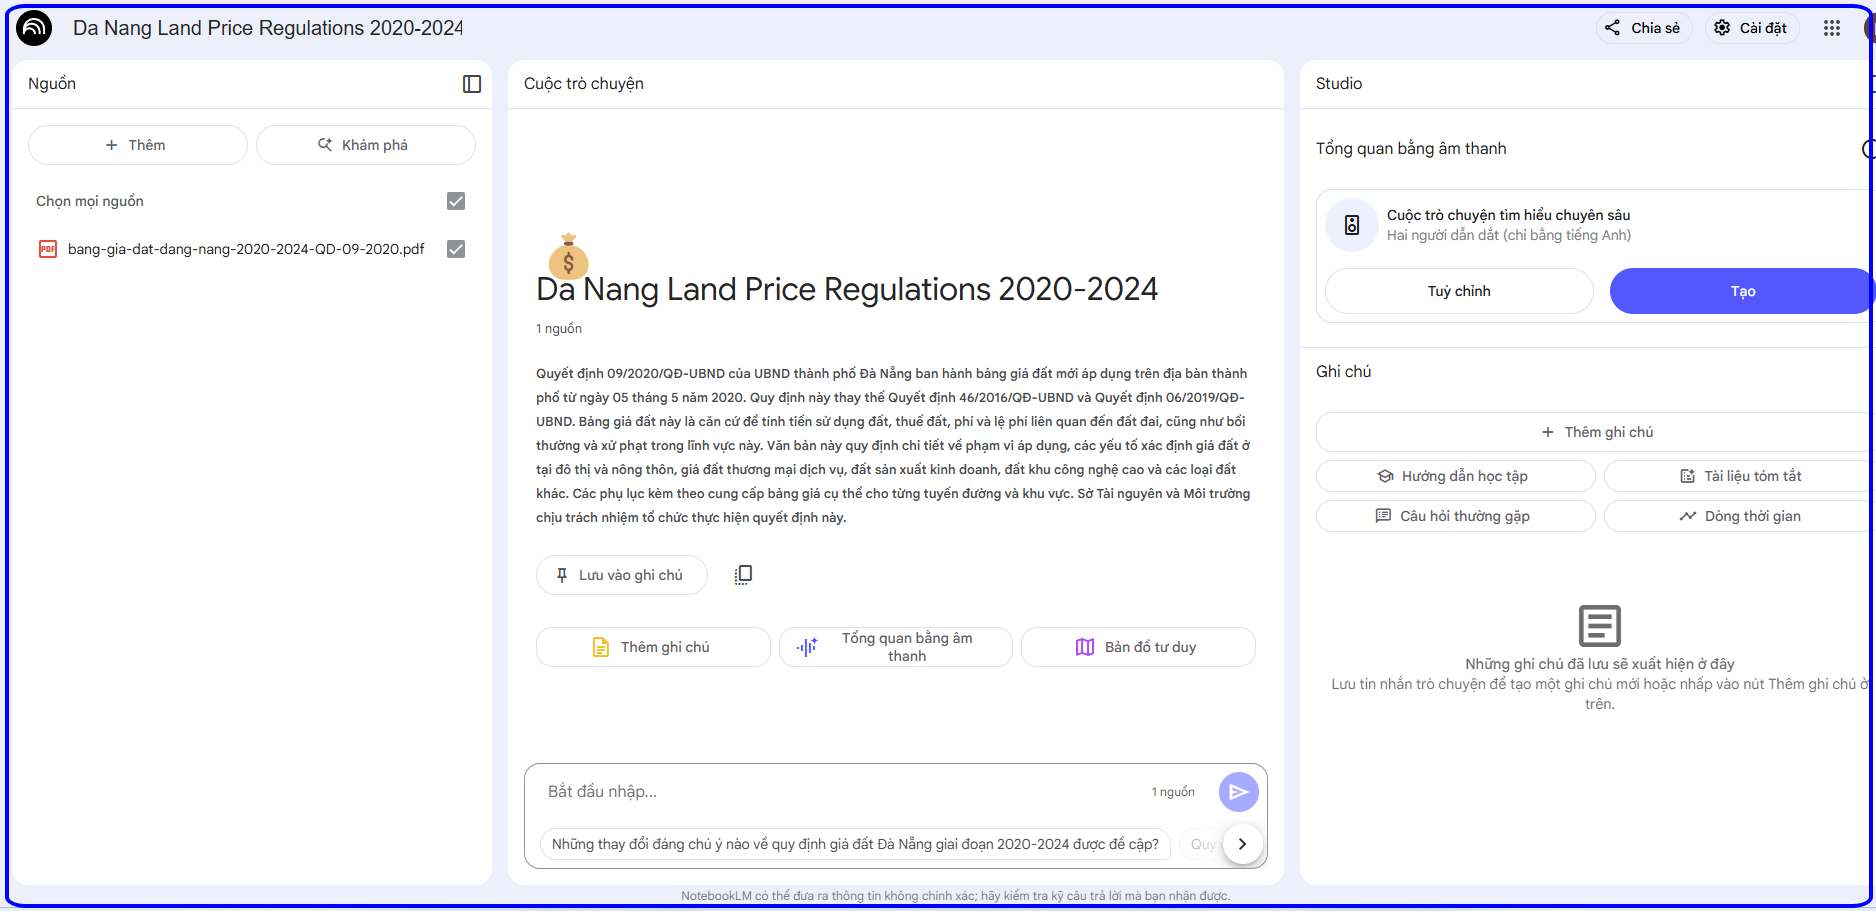Viewport: 1876px width, 911px height.
Task: Toggle the Chọn mọi nguồn checkbox
Action: (x=456, y=201)
